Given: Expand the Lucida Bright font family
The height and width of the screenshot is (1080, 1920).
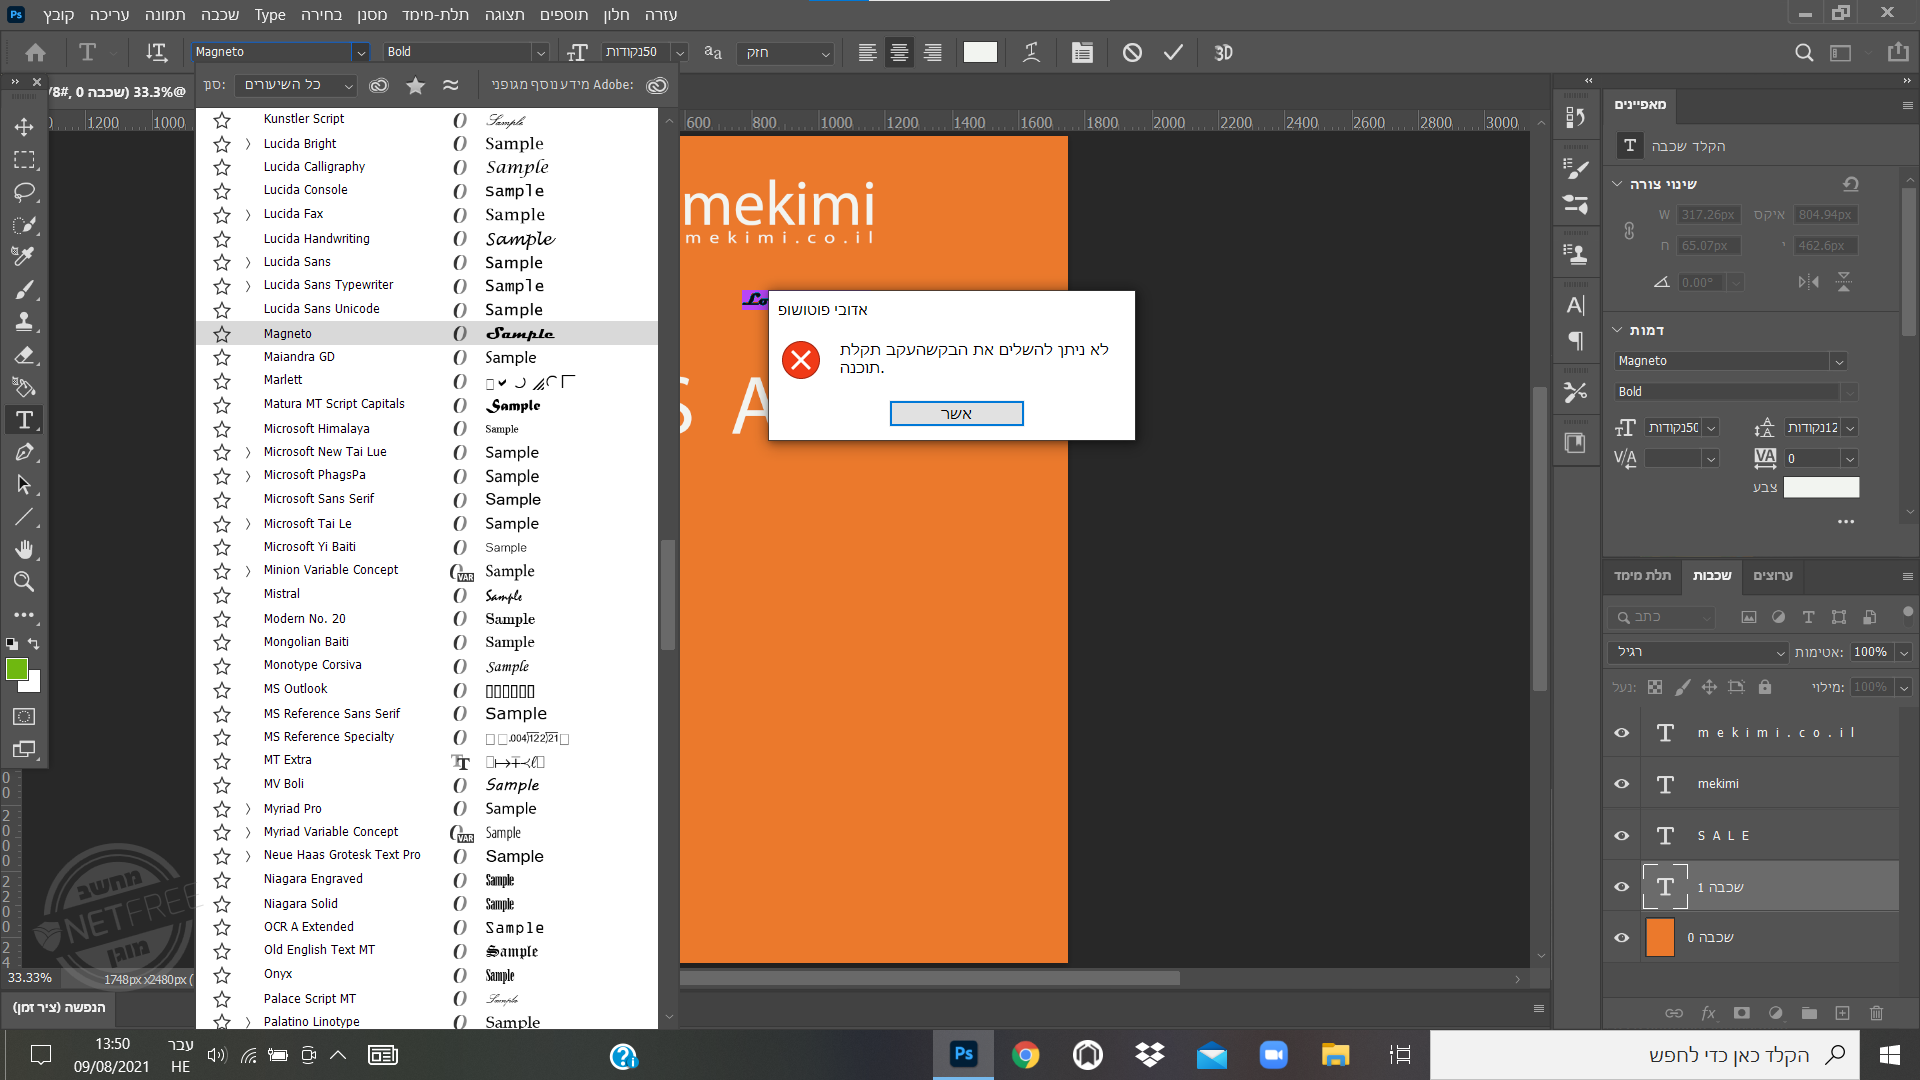Looking at the screenshot, I should tap(248, 144).
